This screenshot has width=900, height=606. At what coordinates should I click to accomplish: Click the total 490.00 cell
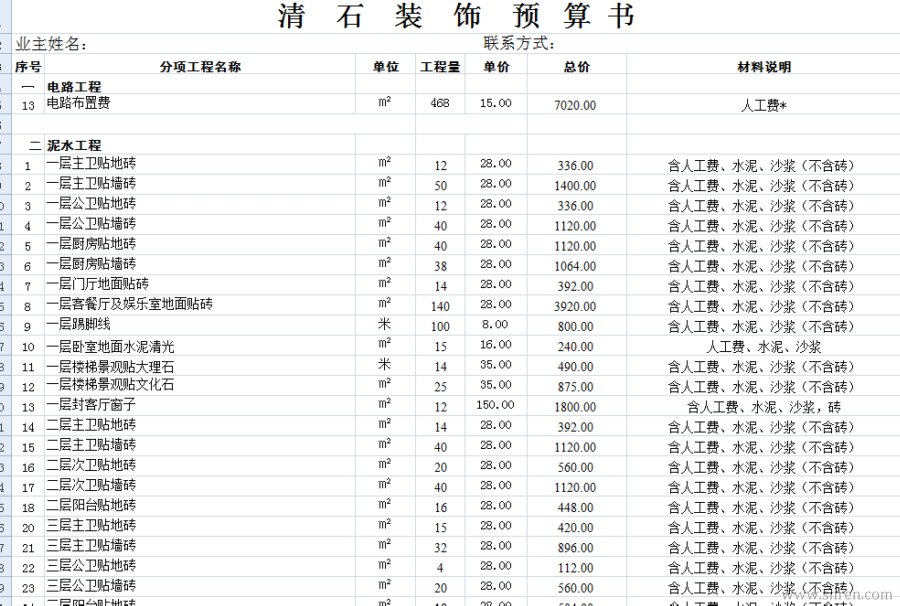(x=576, y=367)
